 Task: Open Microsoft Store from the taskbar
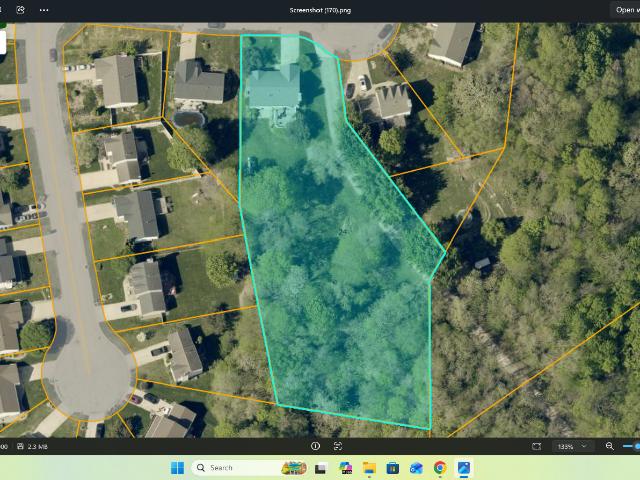click(x=393, y=468)
